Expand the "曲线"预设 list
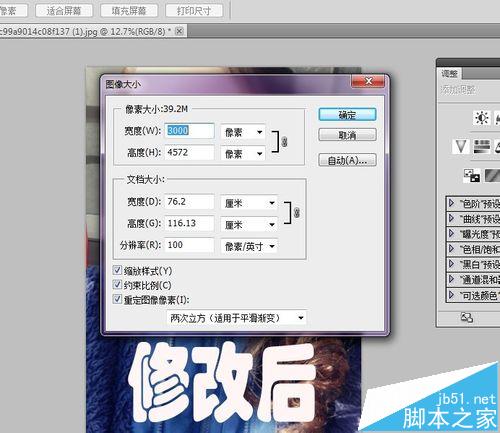The width and height of the screenshot is (500, 433). click(452, 218)
